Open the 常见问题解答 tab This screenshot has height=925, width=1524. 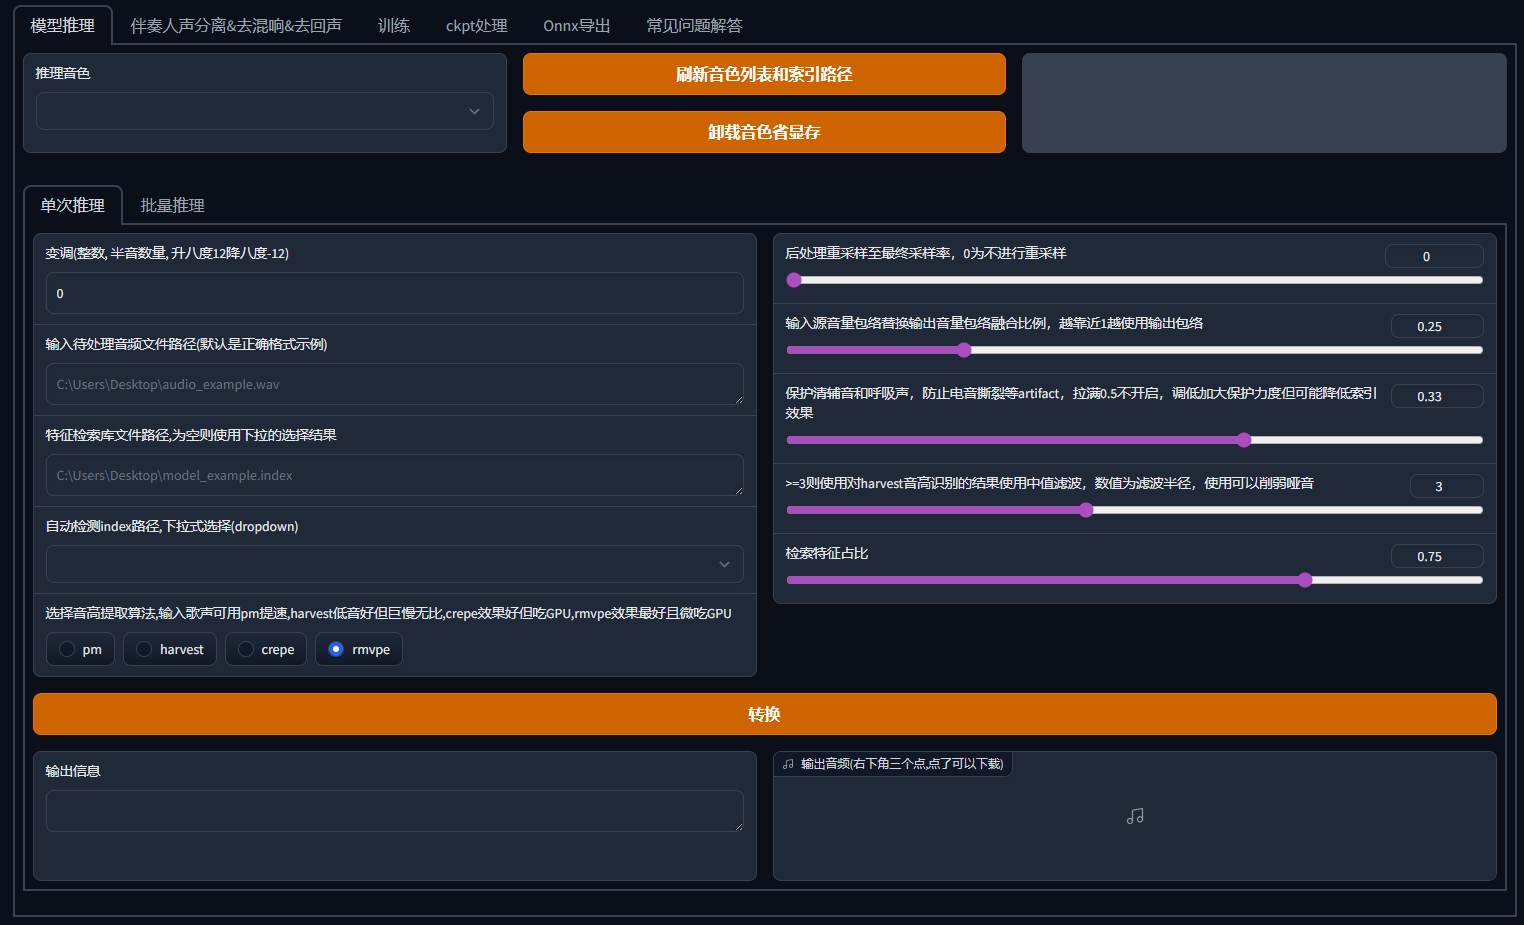click(694, 26)
